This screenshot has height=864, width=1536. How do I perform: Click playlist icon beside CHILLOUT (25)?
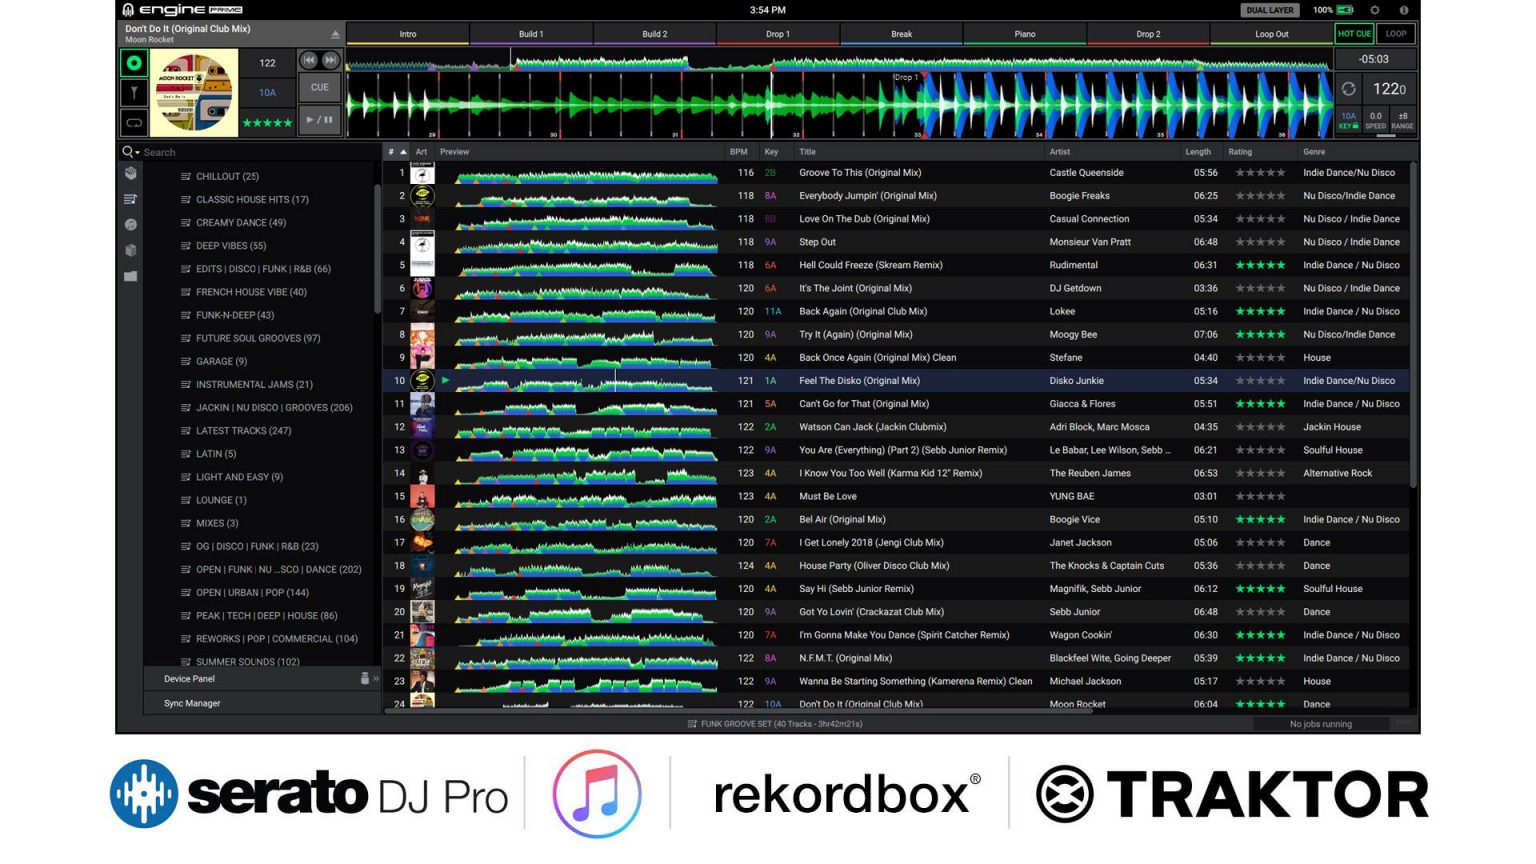point(186,176)
